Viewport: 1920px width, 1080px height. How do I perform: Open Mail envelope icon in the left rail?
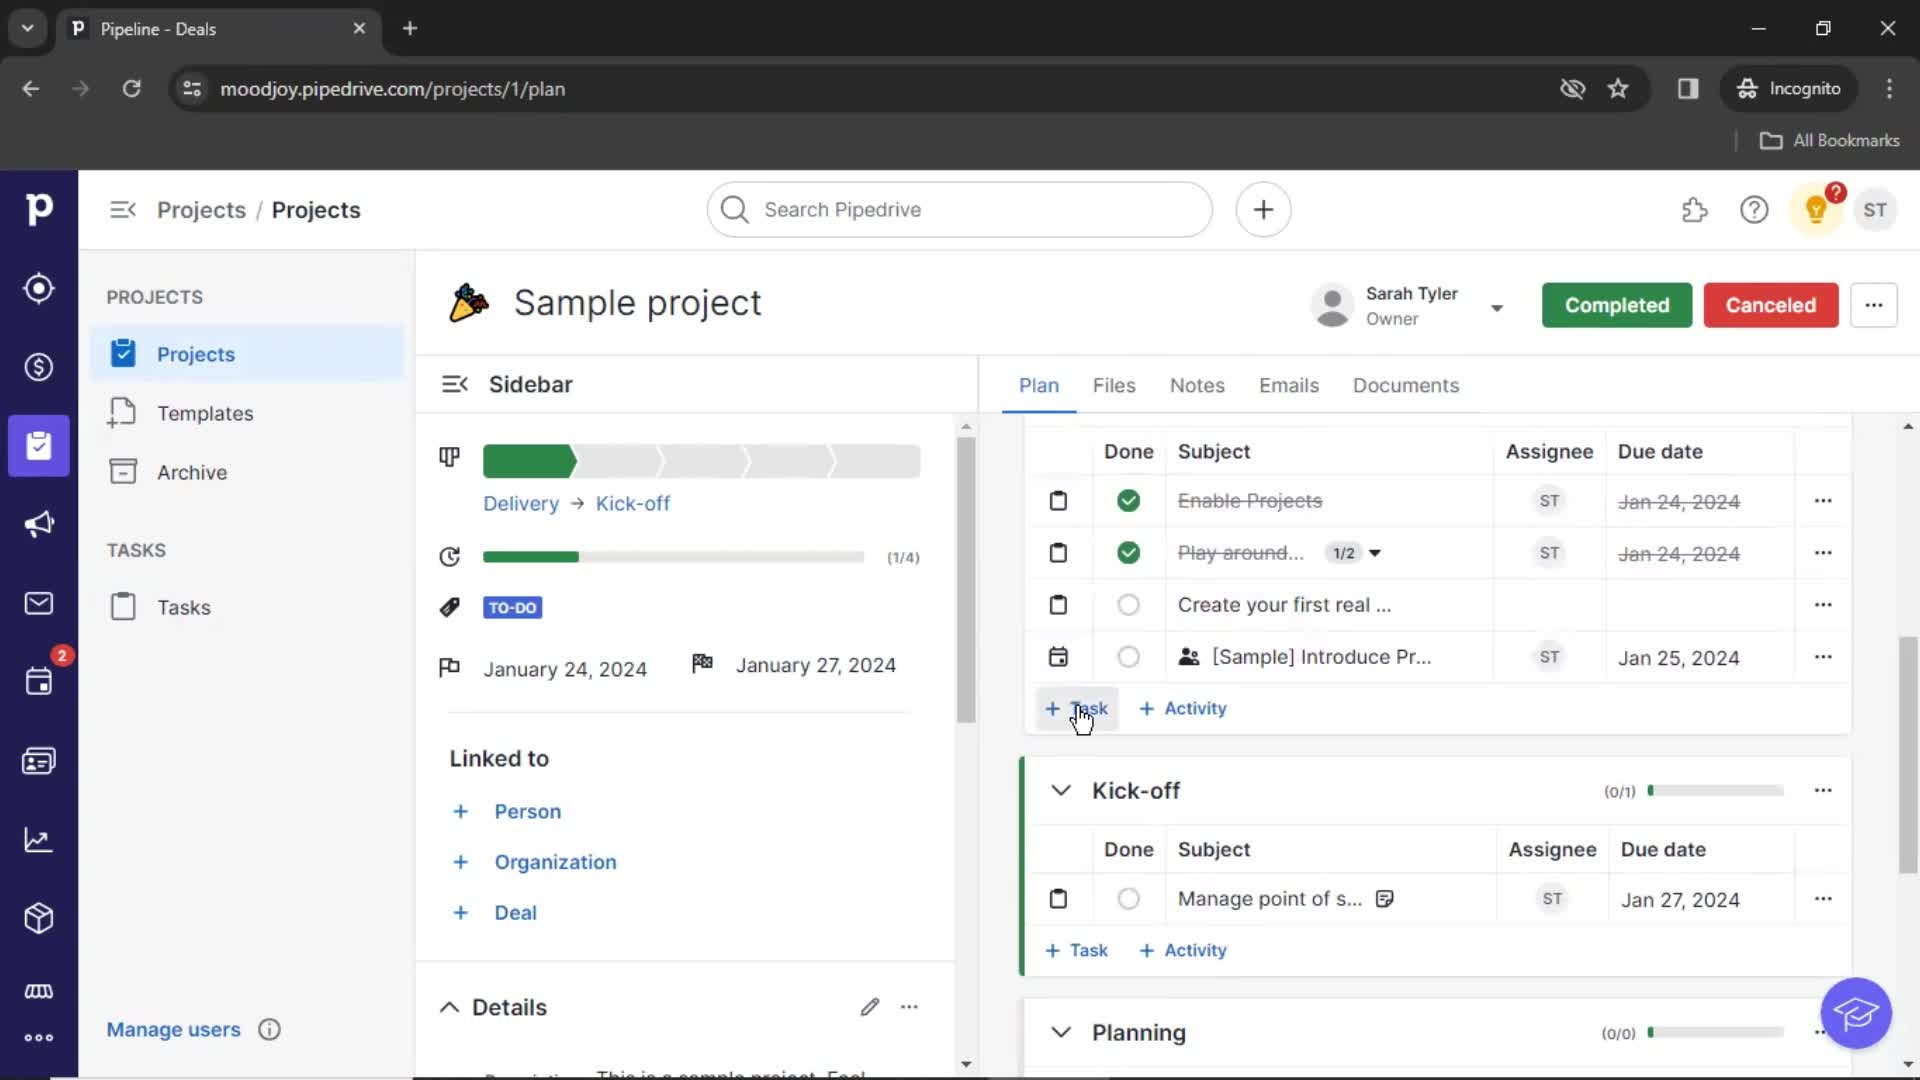tap(38, 603)
